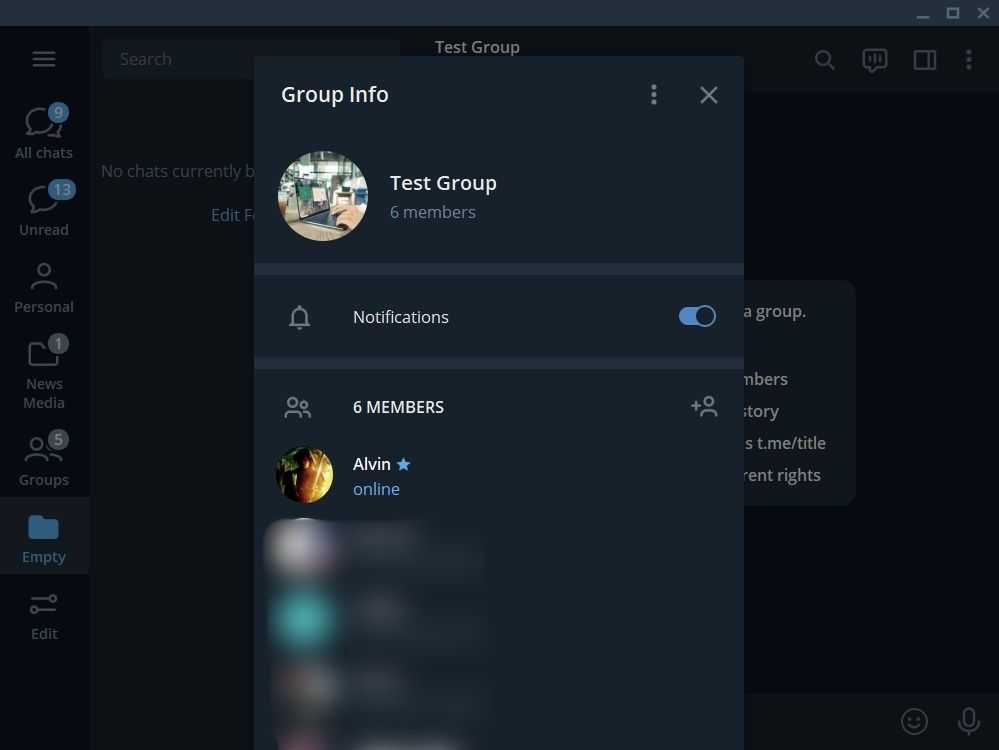This screenshot has width=999, height=750.
Task: Click Edit folders icon in sidebar
Action: click(44, 614)
